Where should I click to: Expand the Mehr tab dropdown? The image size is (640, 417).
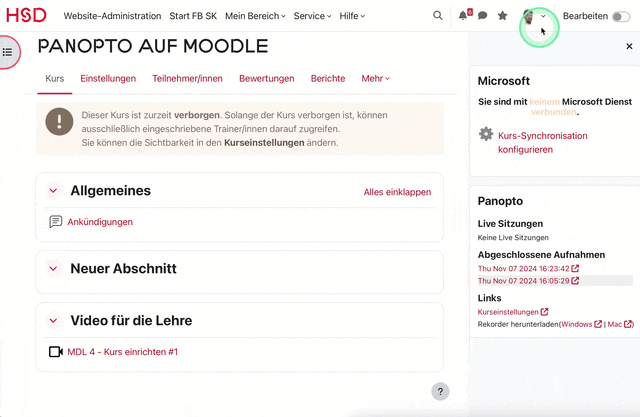tap(375, 78)
